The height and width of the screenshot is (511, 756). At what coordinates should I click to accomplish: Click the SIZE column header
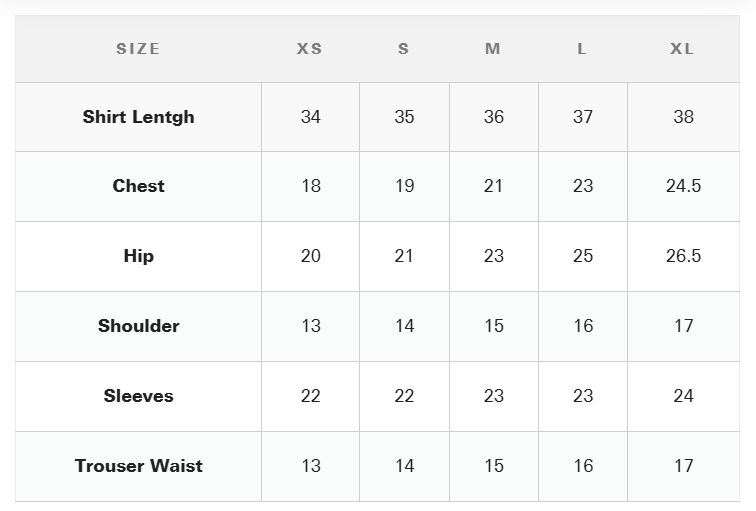click(x=138, y=49)
